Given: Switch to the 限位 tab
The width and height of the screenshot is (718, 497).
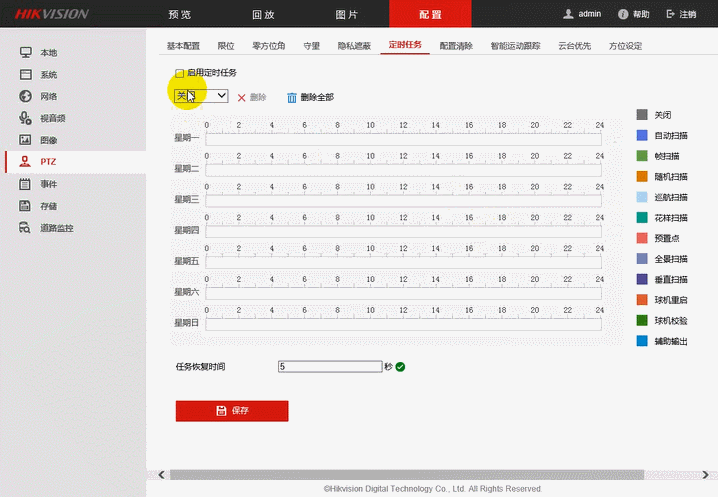Looking at the screenshot, I should (x=226, y=46).
